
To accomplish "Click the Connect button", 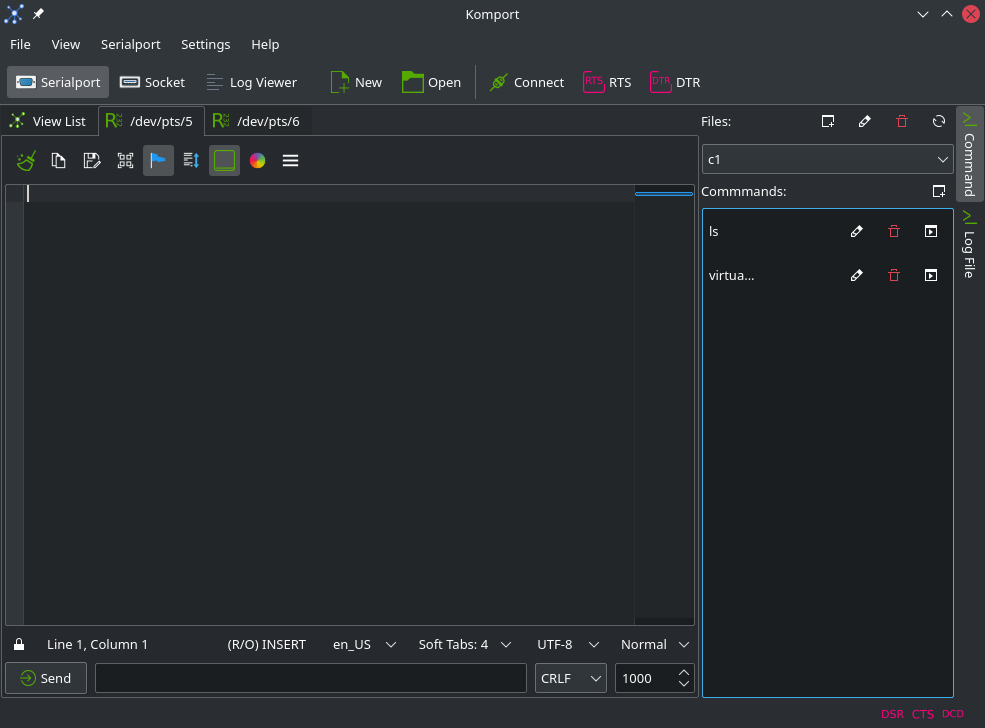I will click(526, 82).
